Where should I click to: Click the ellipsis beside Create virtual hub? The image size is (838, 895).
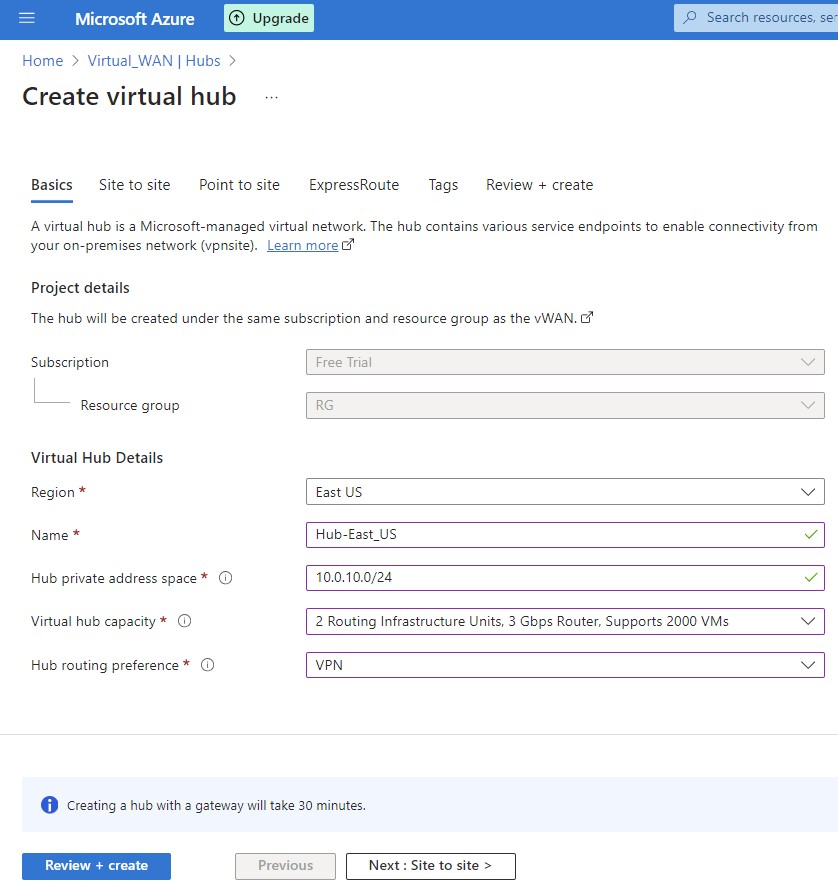(271, 97)
